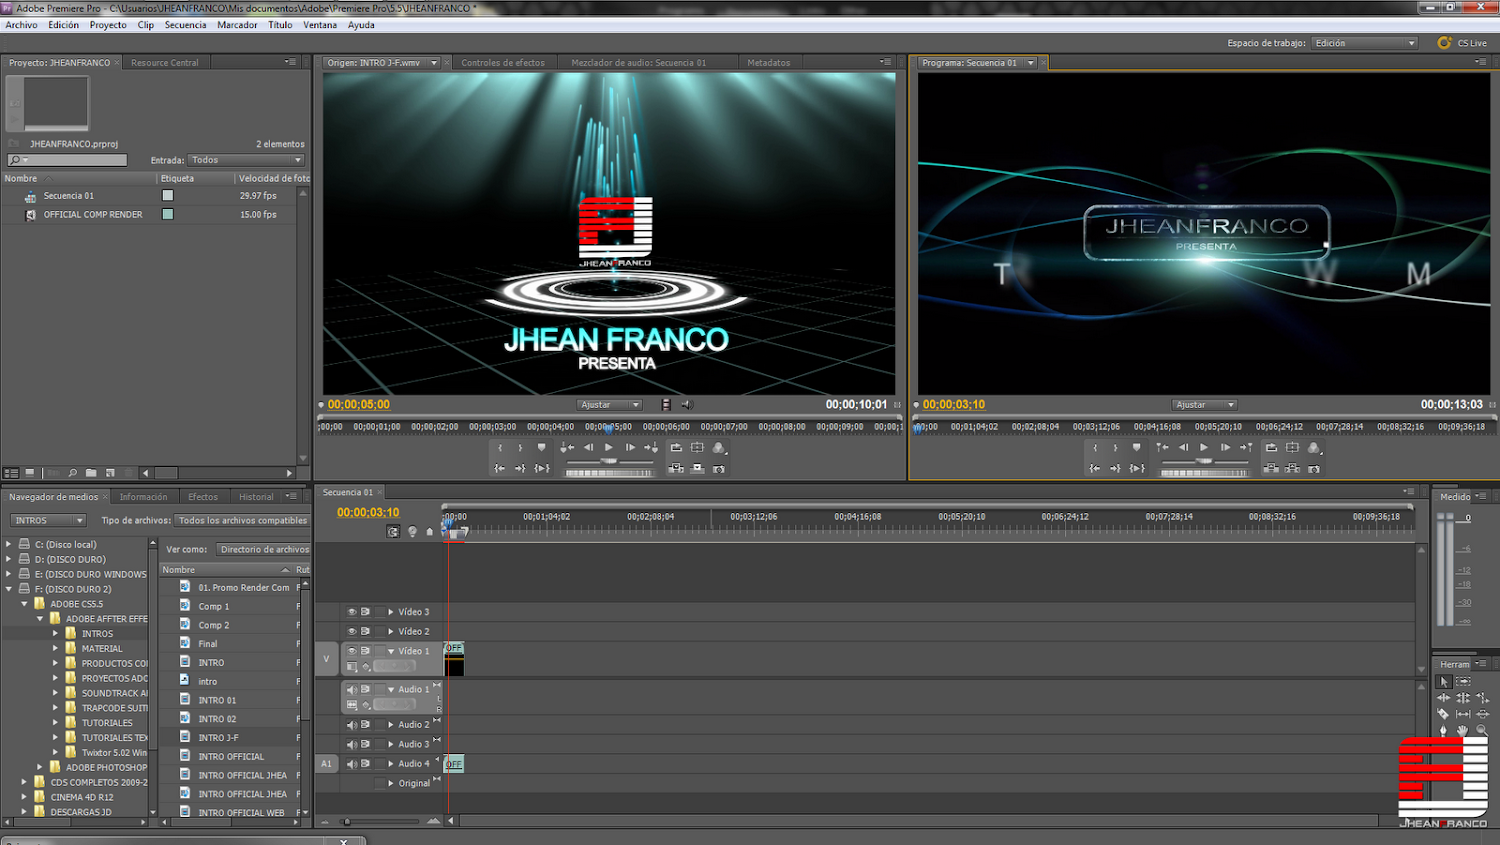
Task: Click Insert button in Source monitor
Action: 676,468
